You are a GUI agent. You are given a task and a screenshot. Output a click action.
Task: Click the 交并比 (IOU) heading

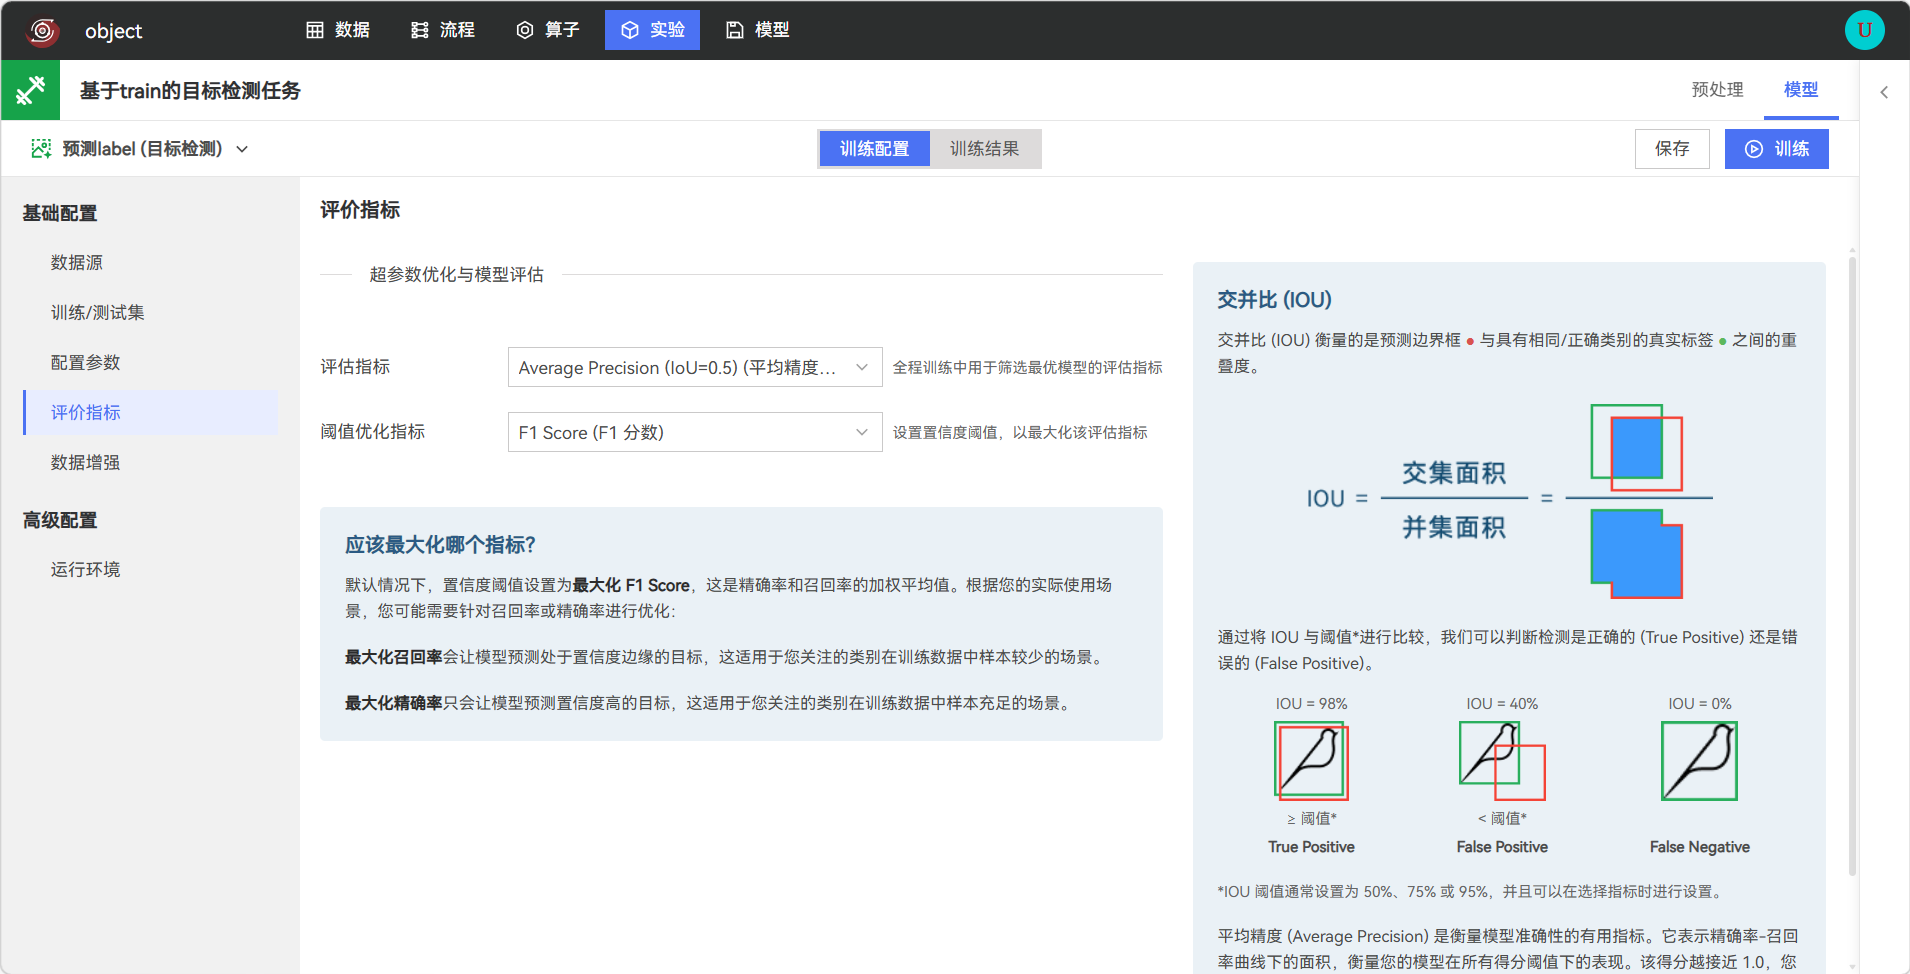[x=1274, y=300]
